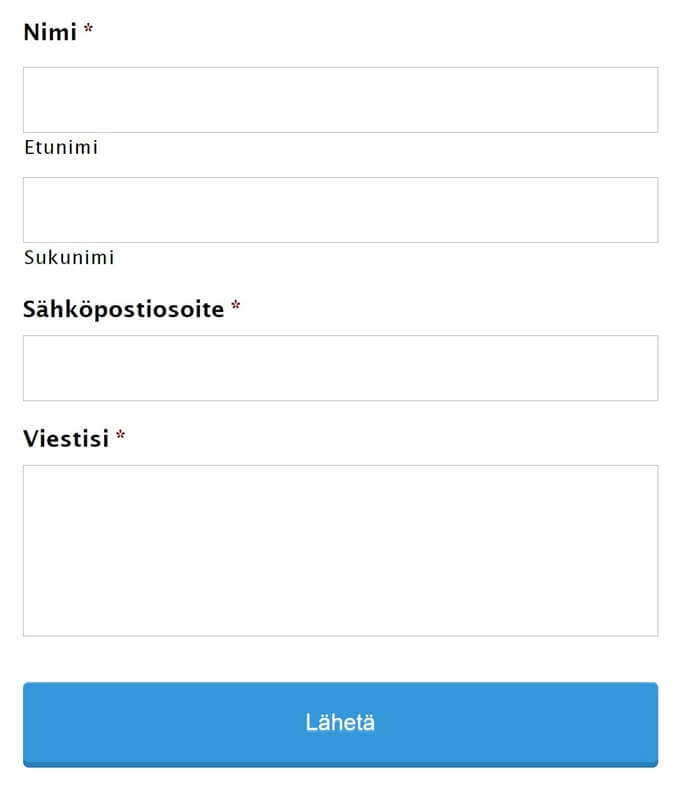Click the Etunimi caption under first field
678x800 pixels.
pyautogui.click(x=61, y=148)
